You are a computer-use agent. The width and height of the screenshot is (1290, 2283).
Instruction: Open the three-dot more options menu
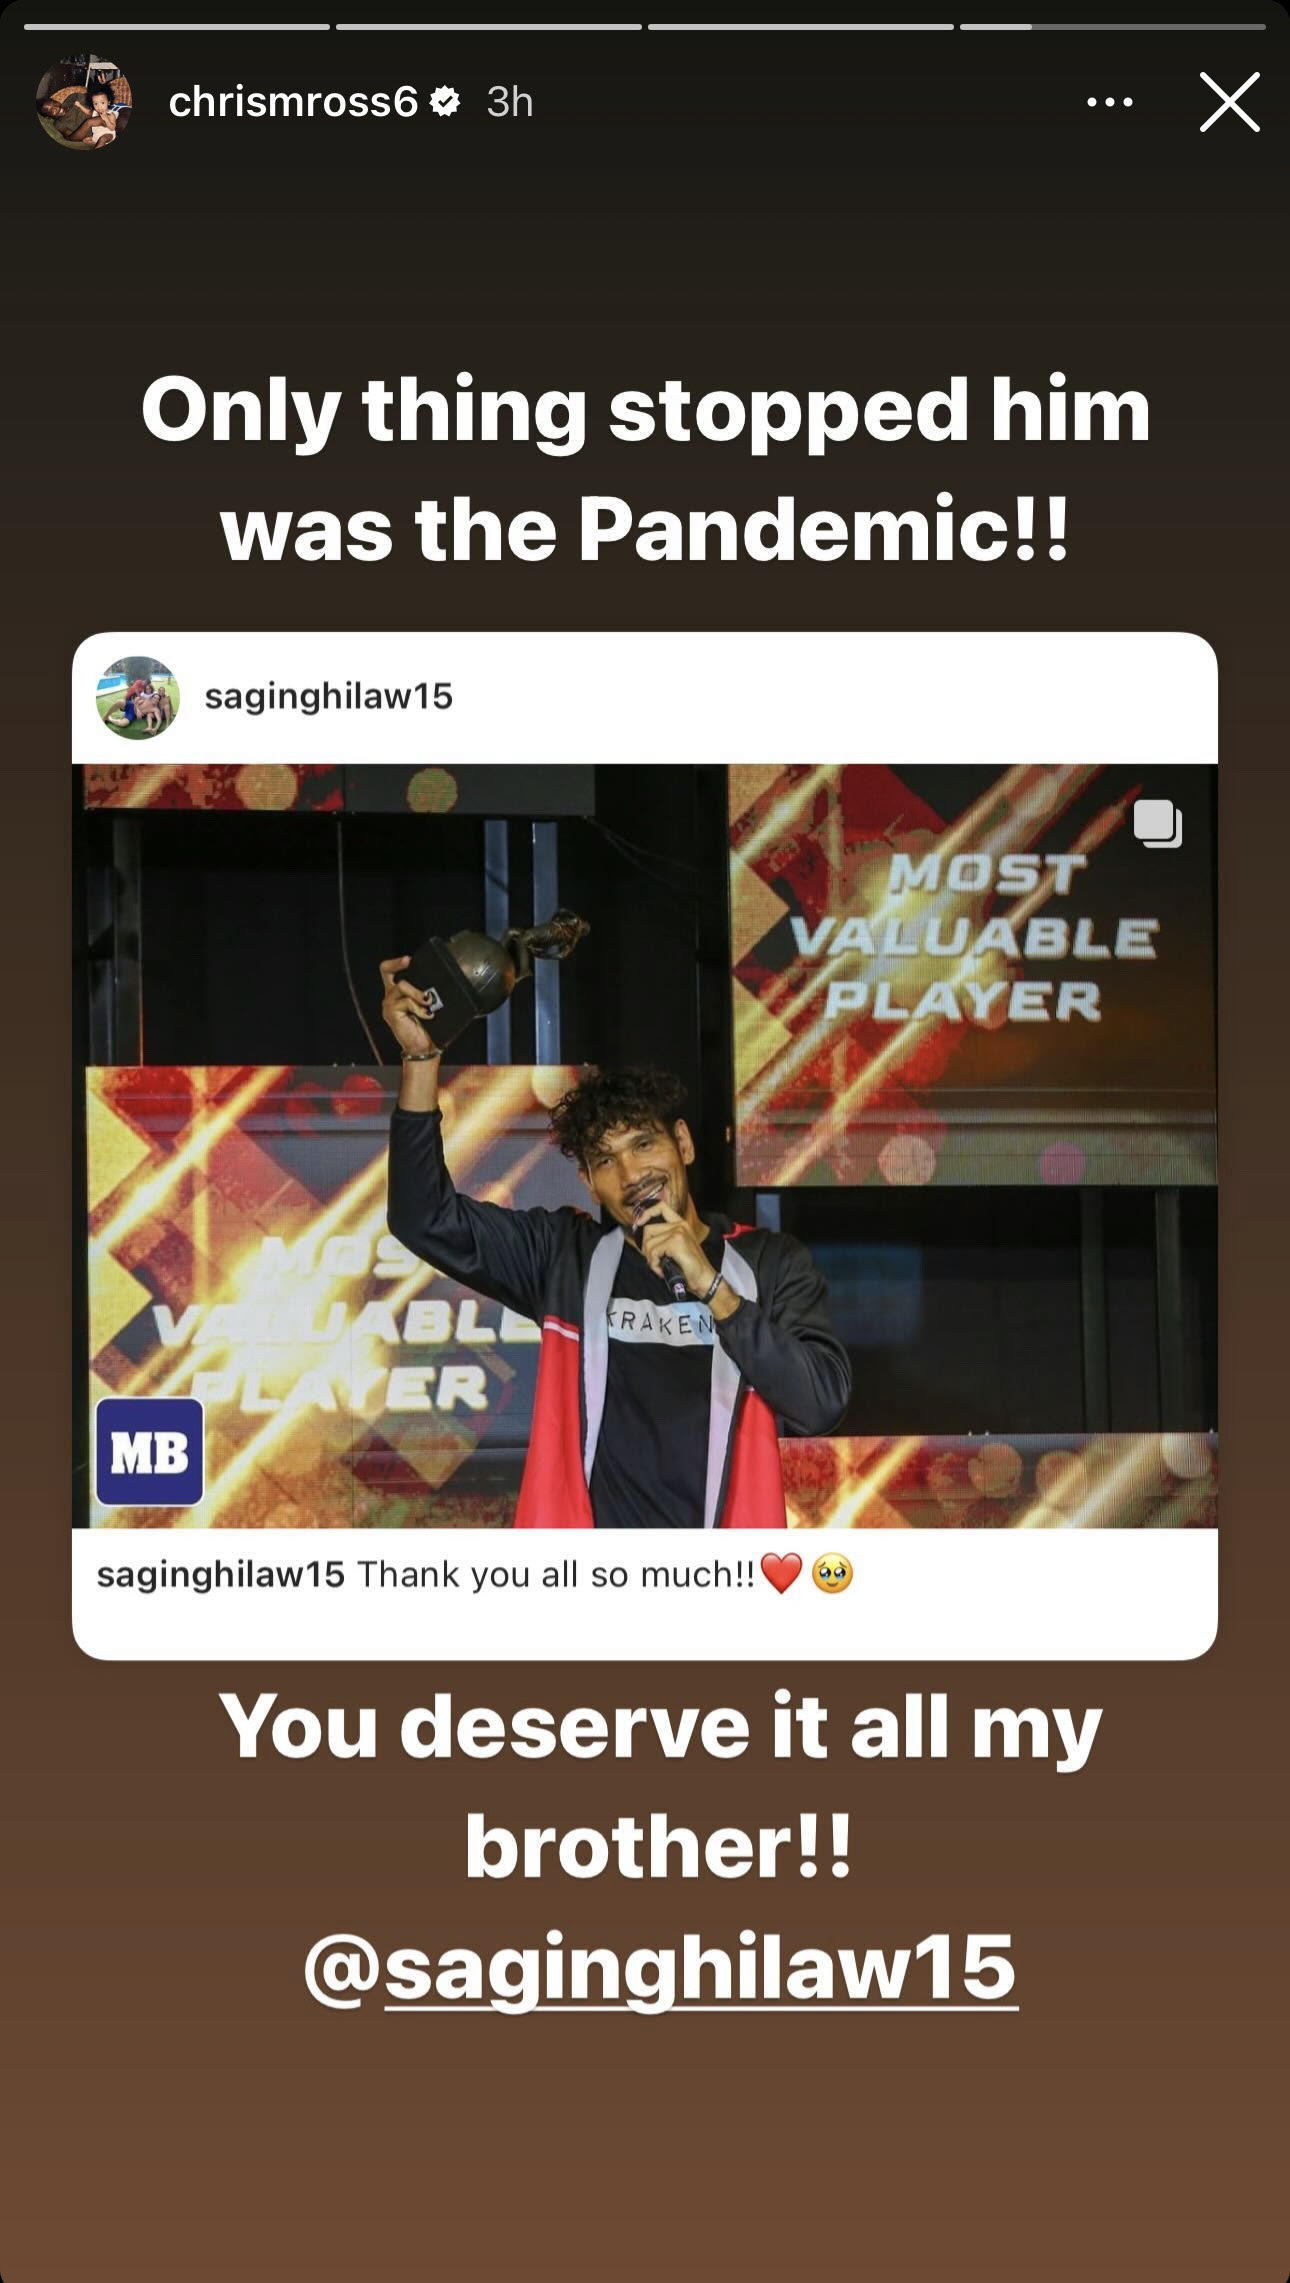coord(1109,102)
